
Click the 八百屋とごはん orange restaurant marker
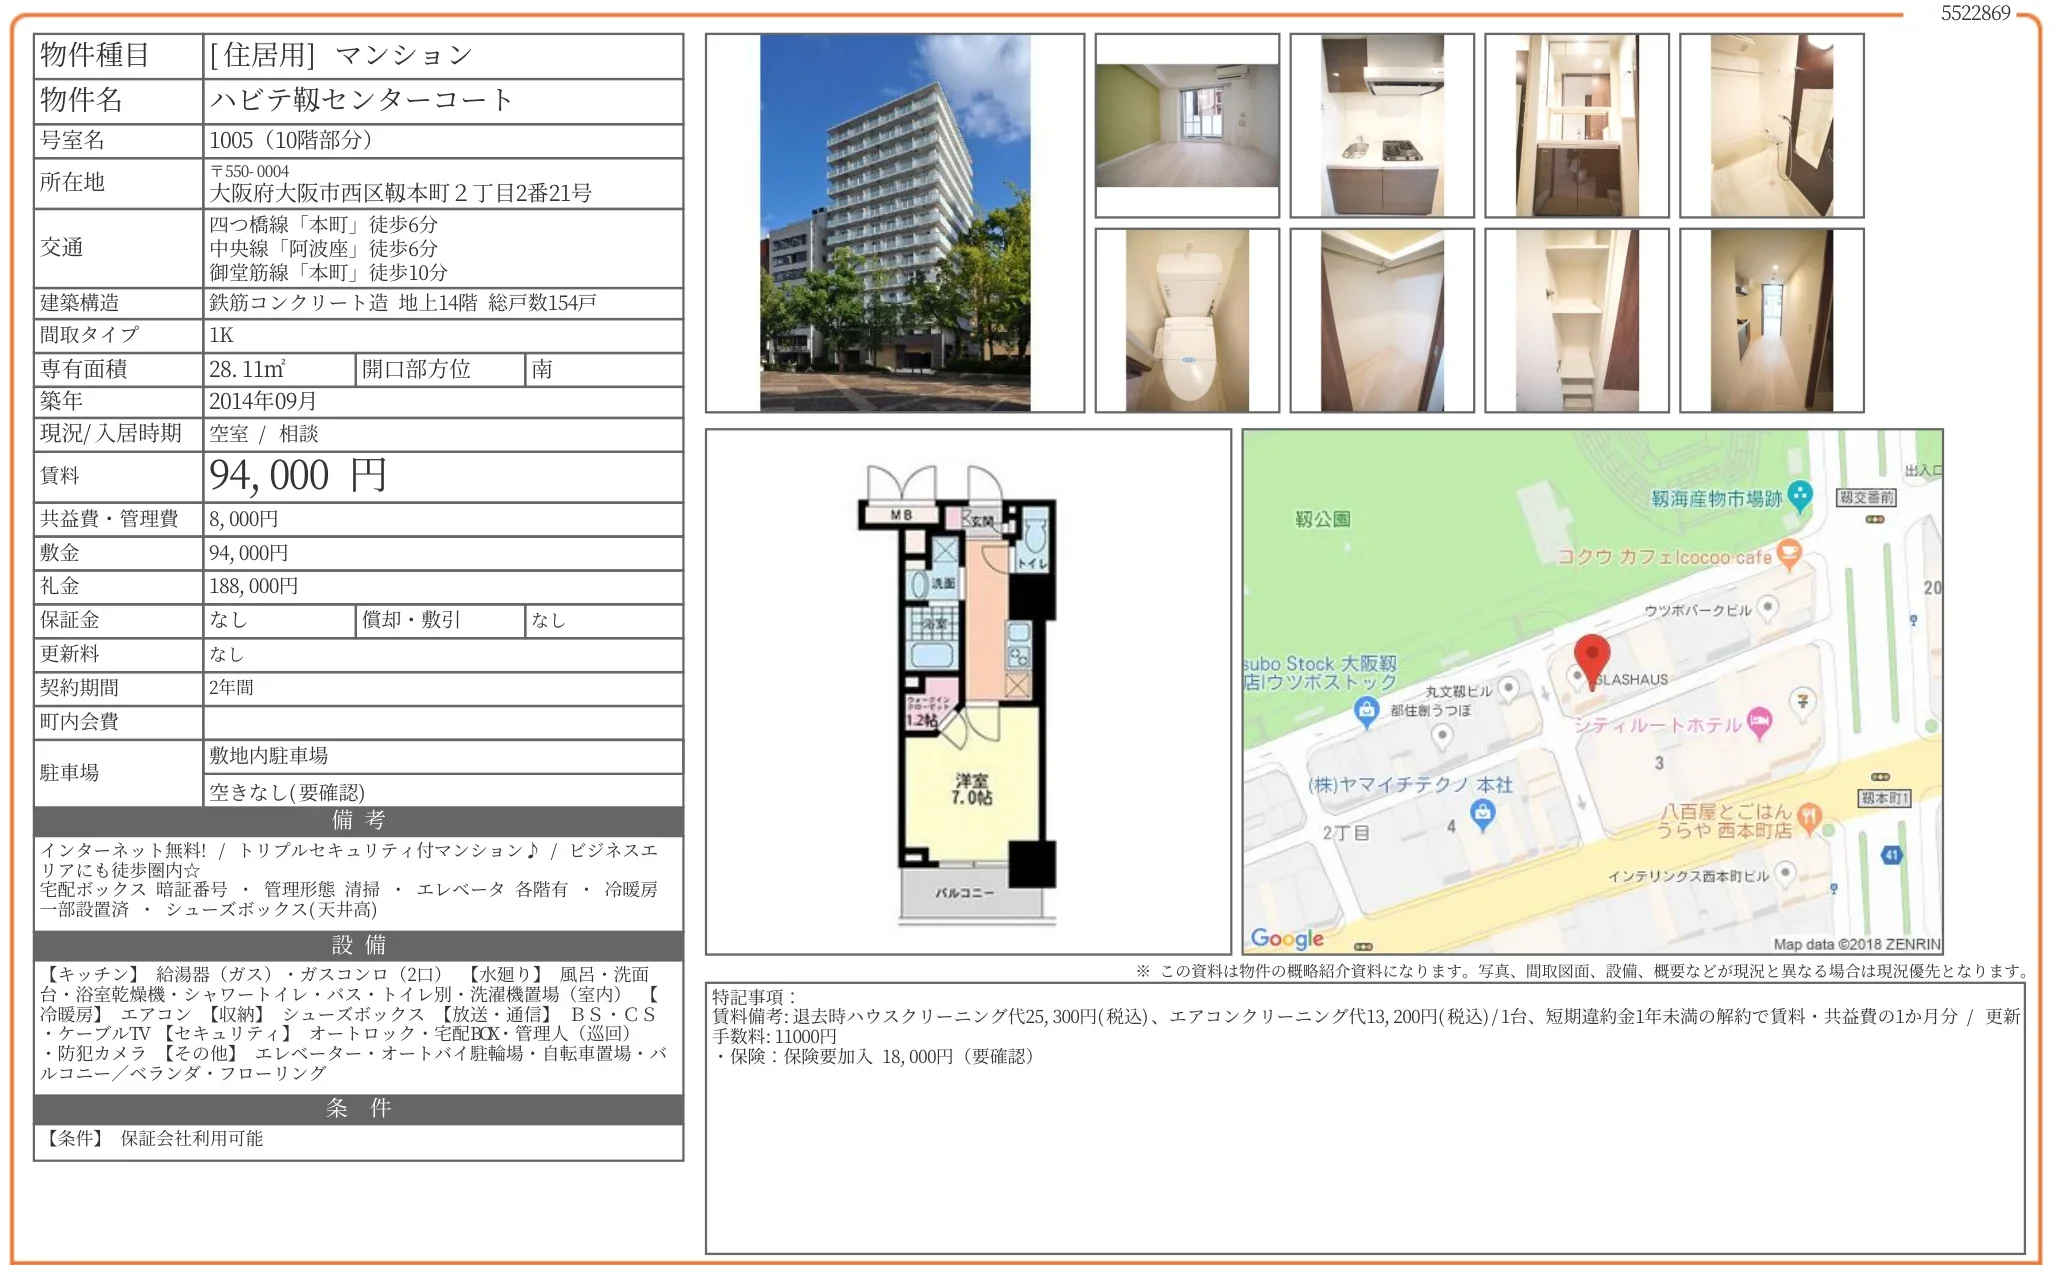coord(1808,815)
